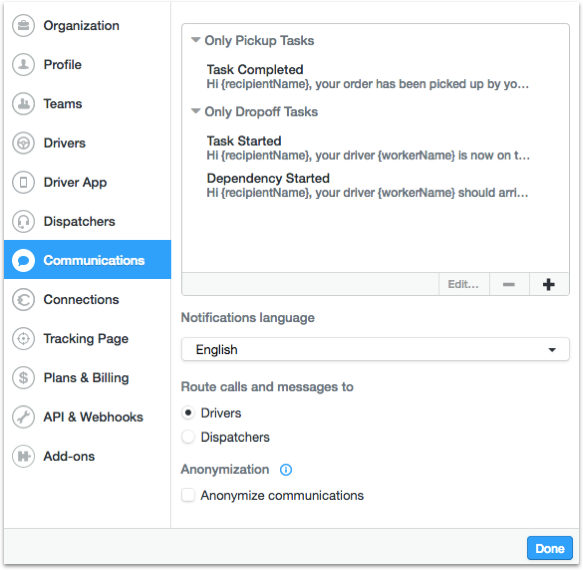Add a notification with plus button
583x570 pixels.
tap(549, 284)
